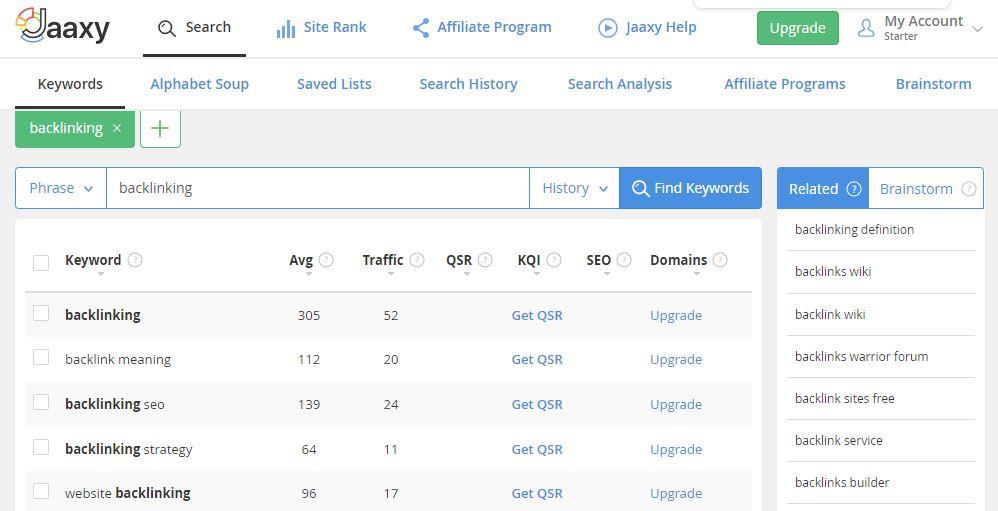Select related keyword backlinks wiki
Screen dimensions: 998x511
833,272
